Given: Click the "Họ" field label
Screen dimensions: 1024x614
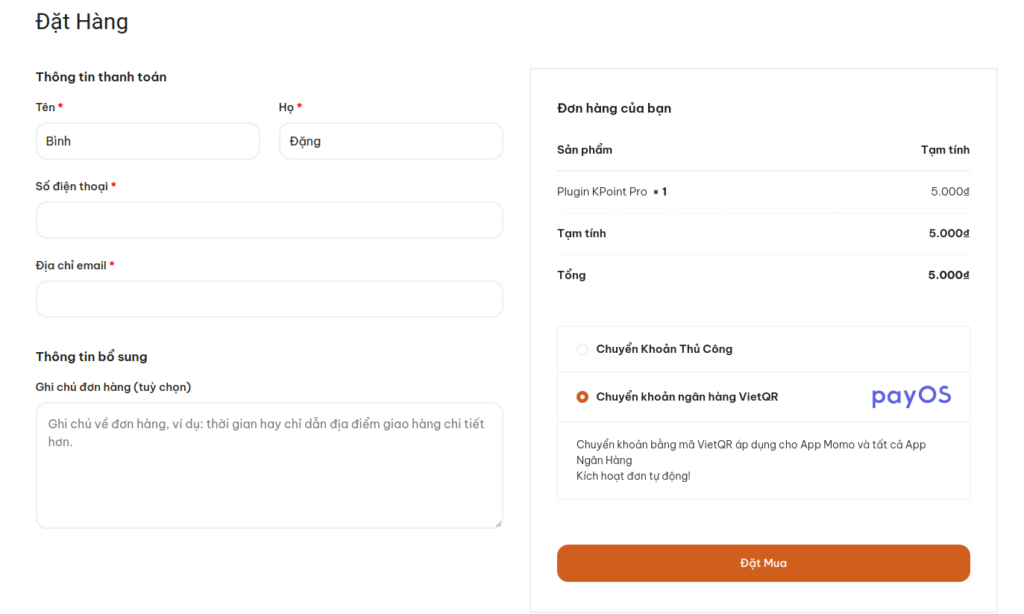Looking at the screenshot, I should coord(286,107).
